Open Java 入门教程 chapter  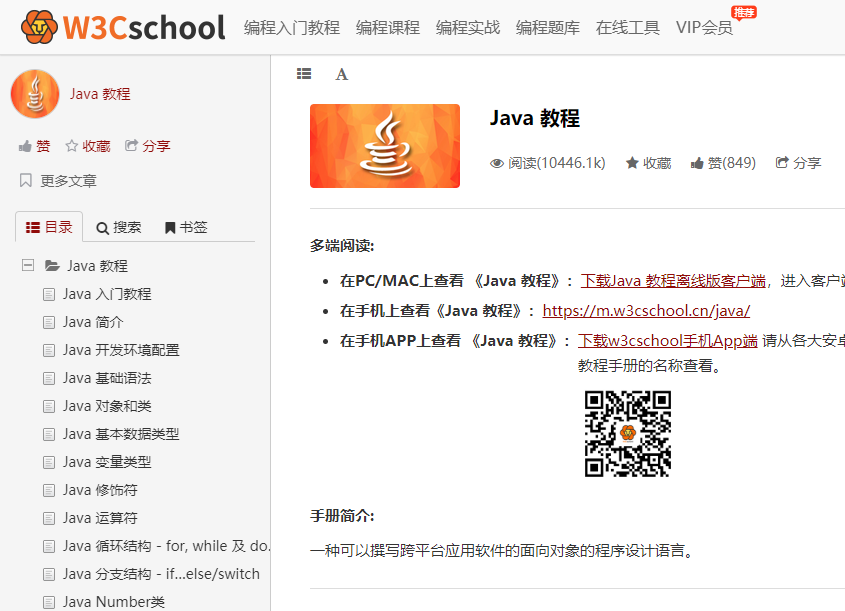click(x=107, y=294)
